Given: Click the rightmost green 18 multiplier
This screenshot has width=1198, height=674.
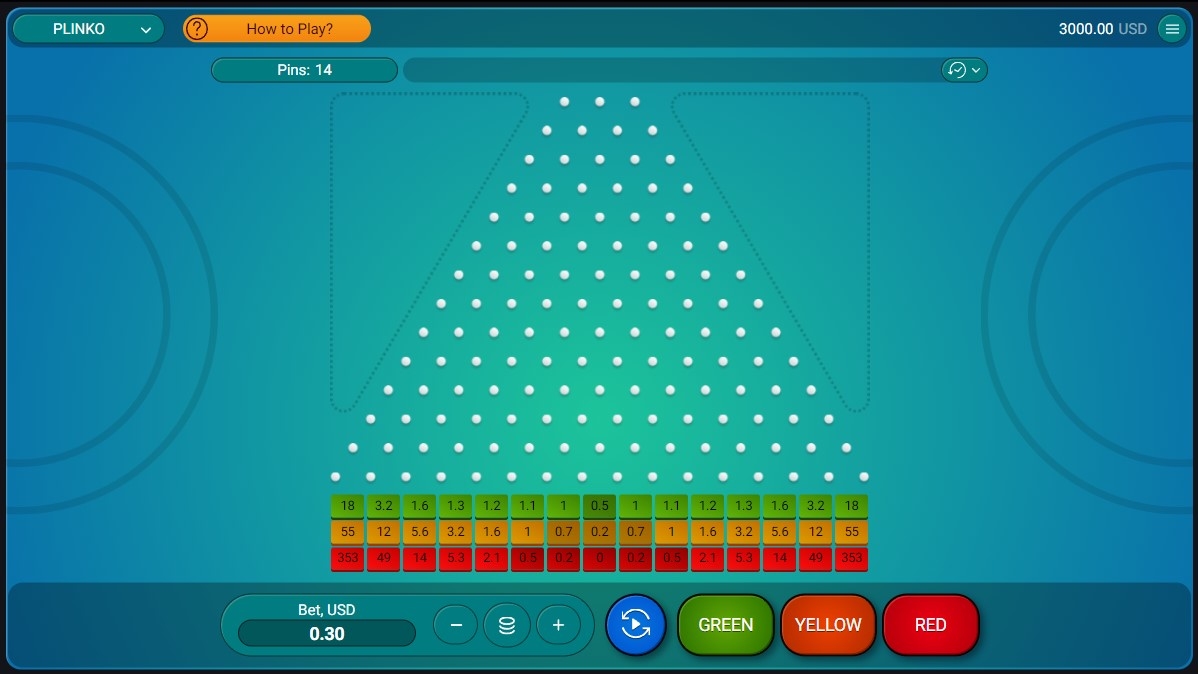Looking at the screenshot, I should click(852, 506).
